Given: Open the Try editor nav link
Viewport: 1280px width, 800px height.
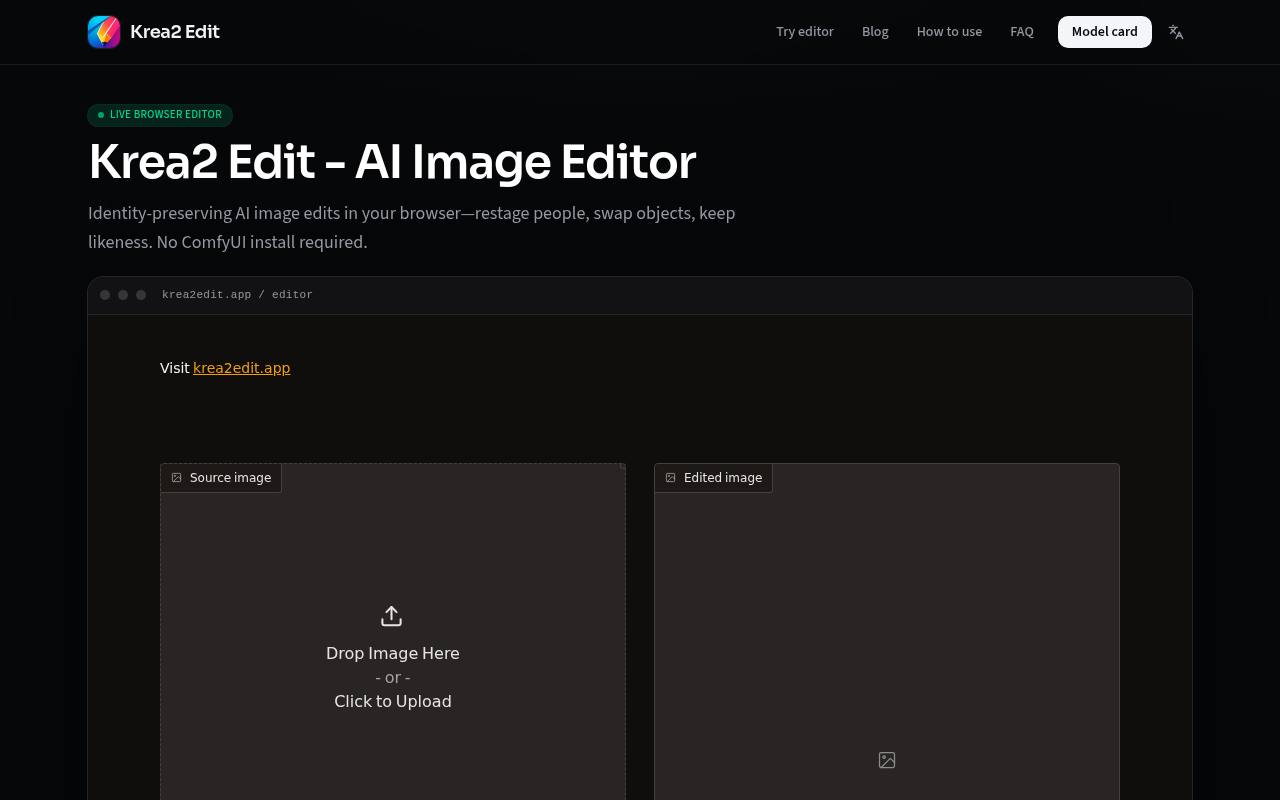Looking at the screenshot, I should tap(805, 32).
